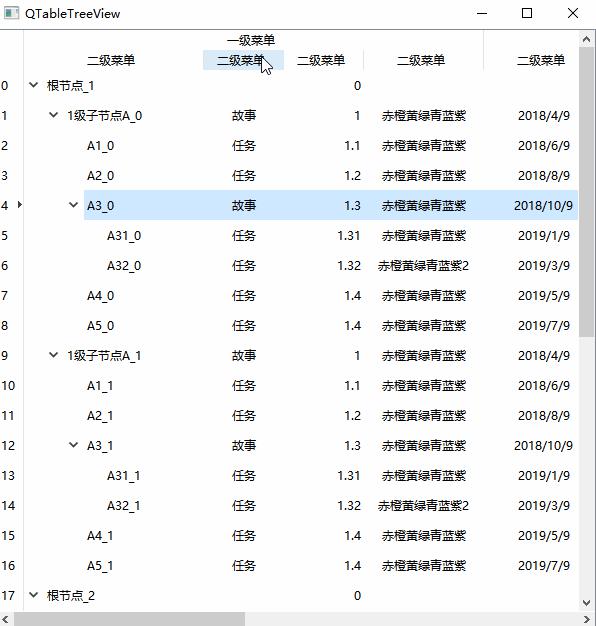
Task: Click the vertical scrollbar thumb
Action: point(586,192)
